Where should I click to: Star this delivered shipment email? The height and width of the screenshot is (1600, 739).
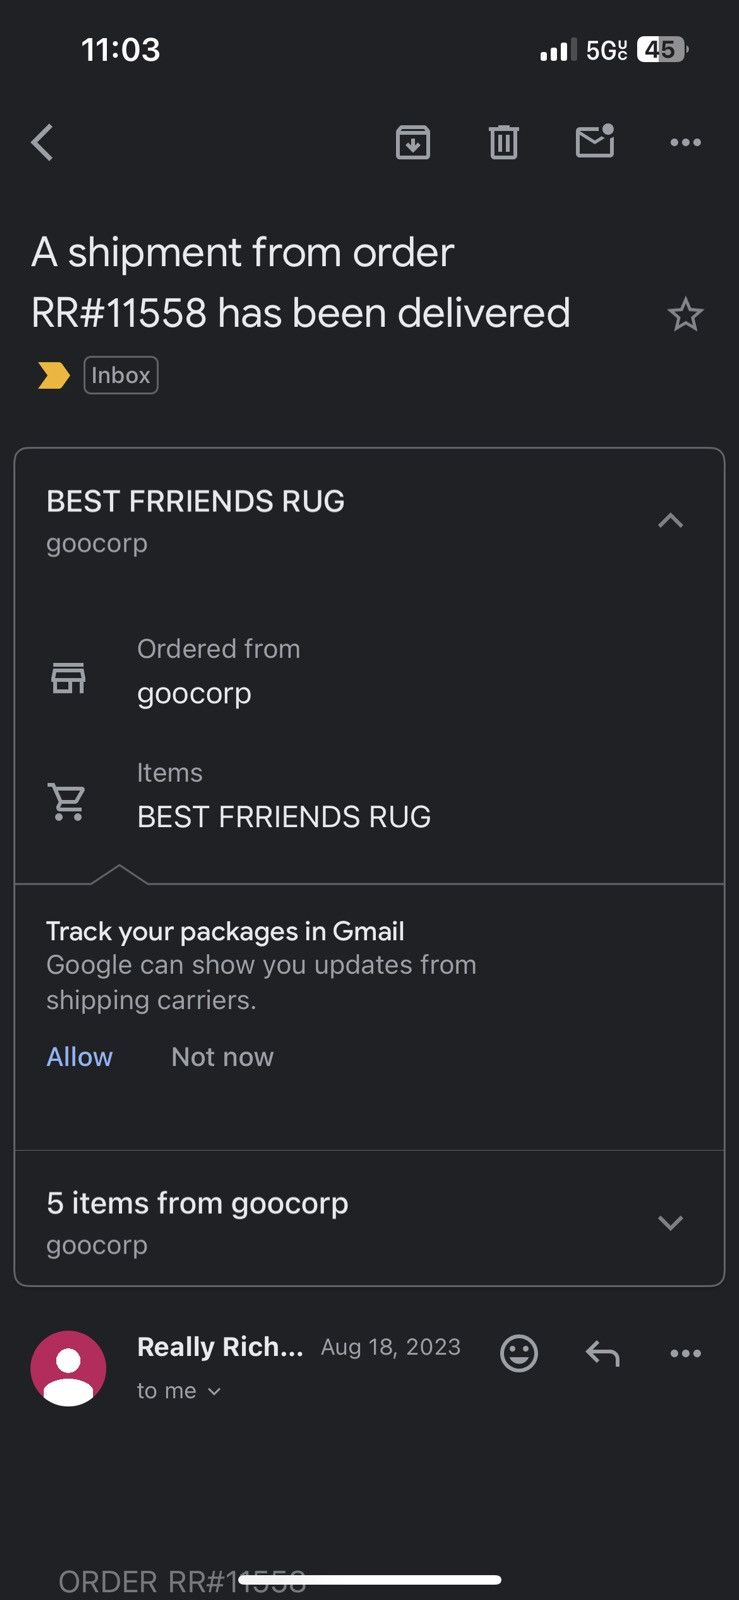click(685, 315)
